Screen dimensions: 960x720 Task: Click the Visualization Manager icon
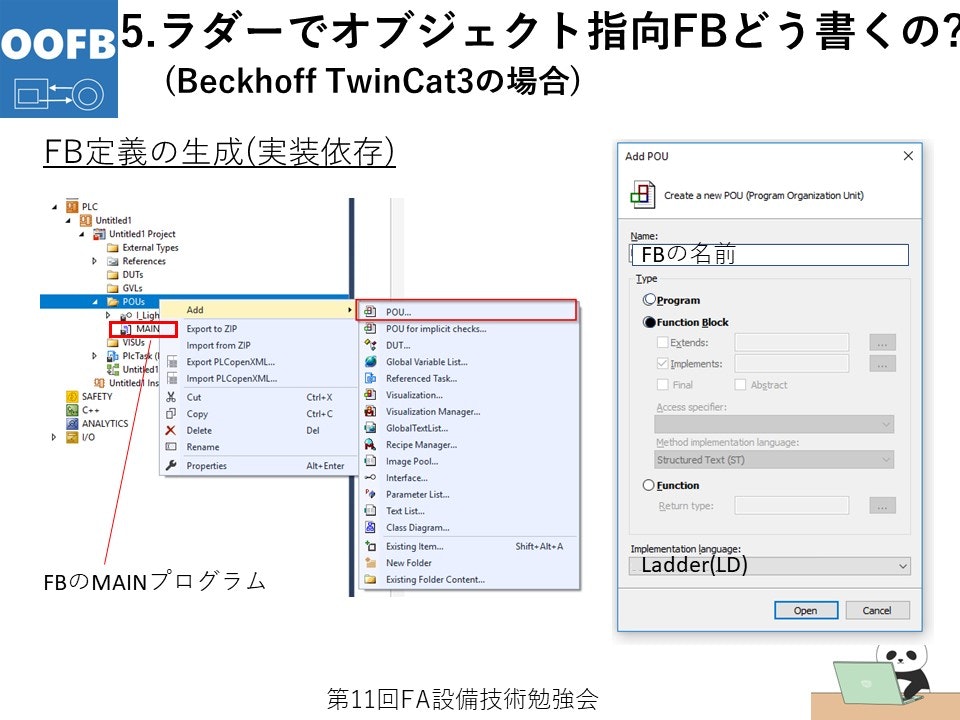tap(370, 411)
